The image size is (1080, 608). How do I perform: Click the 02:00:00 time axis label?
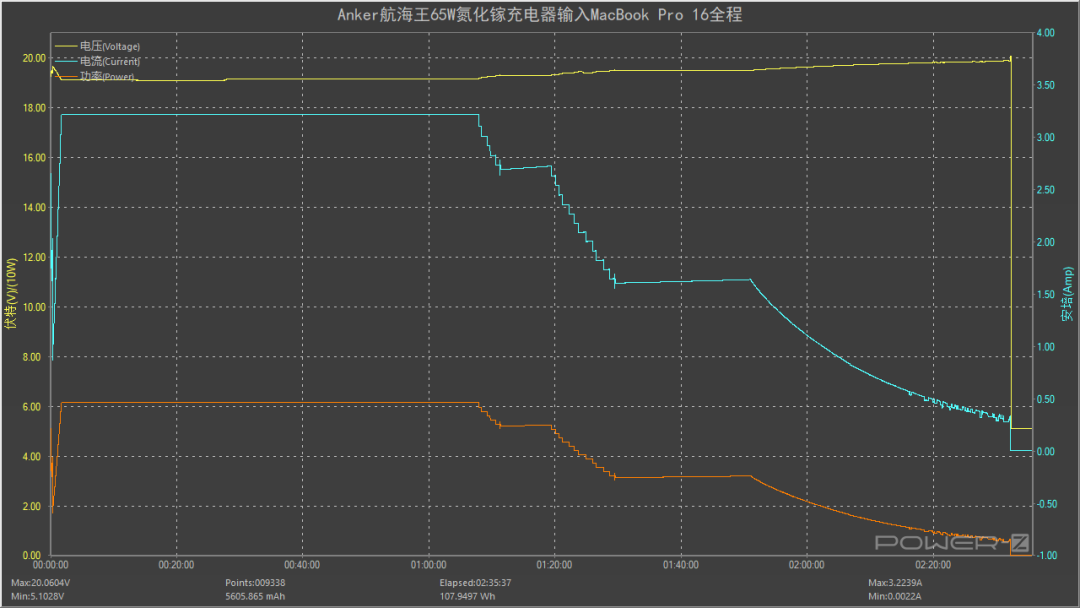click(x=807, y=565)
